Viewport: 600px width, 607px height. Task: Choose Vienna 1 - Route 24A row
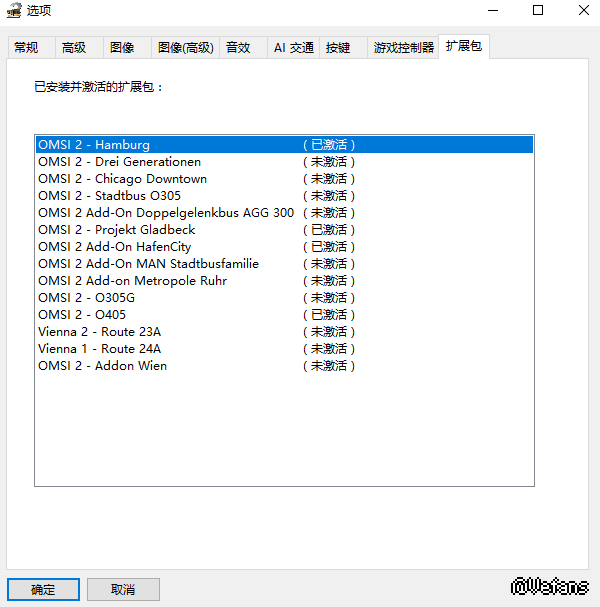click(x=285, y=349)
